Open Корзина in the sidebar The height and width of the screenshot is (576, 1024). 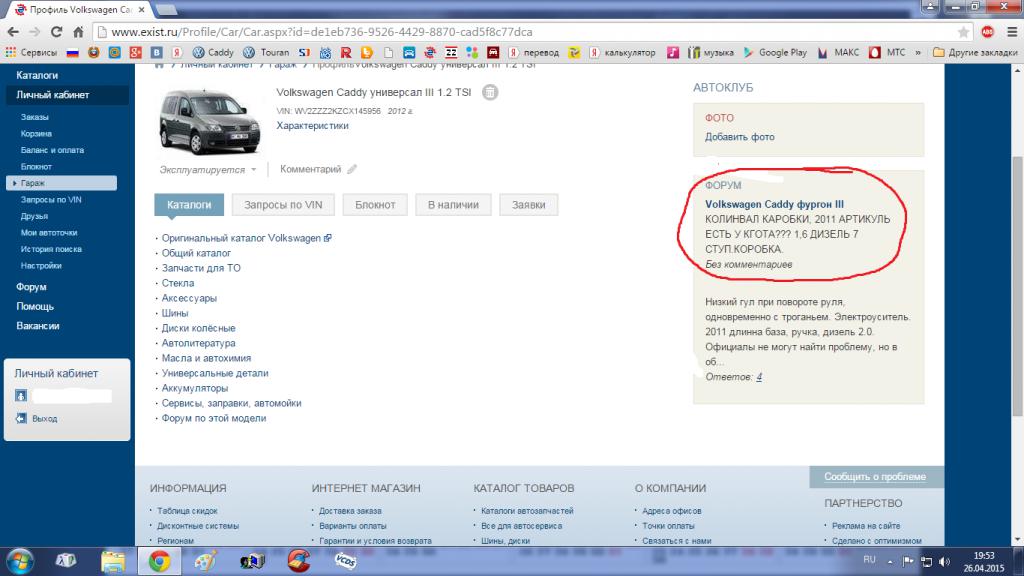(36, 133)
